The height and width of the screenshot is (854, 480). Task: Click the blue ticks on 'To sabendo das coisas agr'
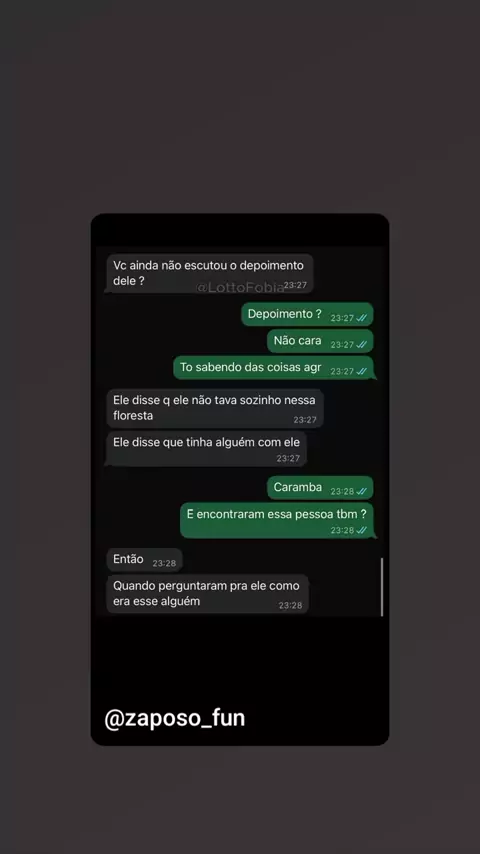362,371
